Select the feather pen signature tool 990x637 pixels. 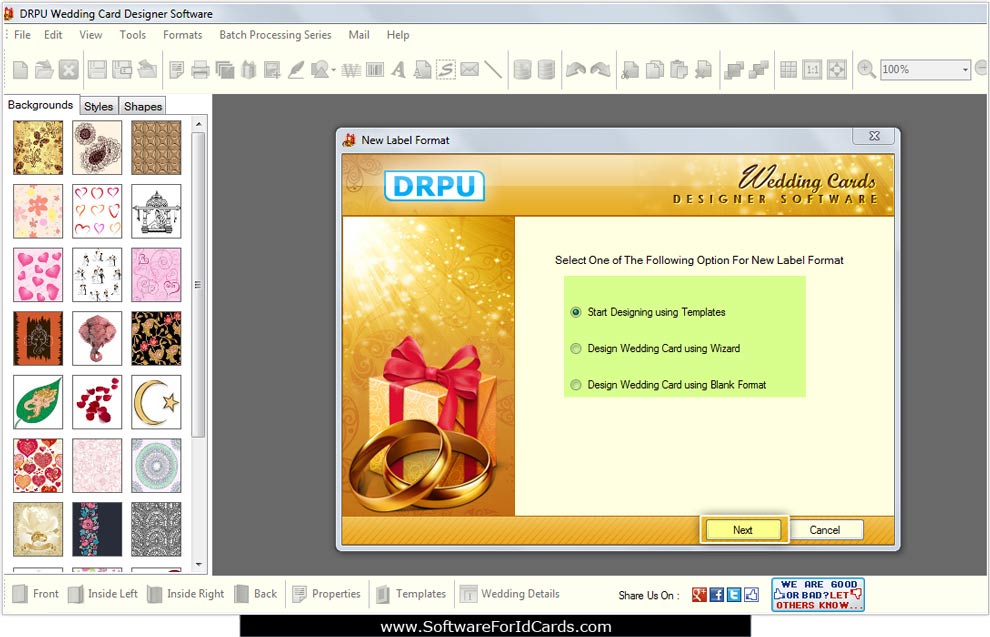295,69
